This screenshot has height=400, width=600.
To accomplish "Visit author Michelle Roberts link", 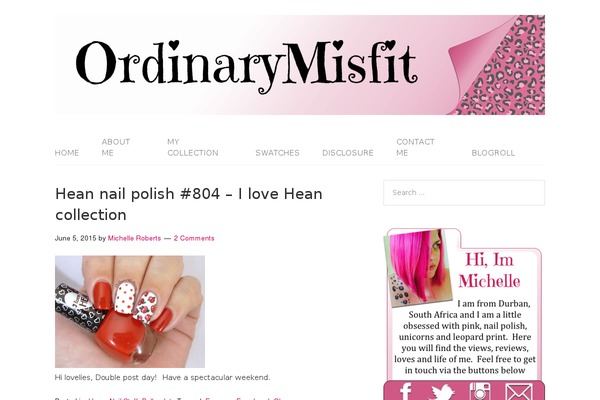I will point(134,238).
